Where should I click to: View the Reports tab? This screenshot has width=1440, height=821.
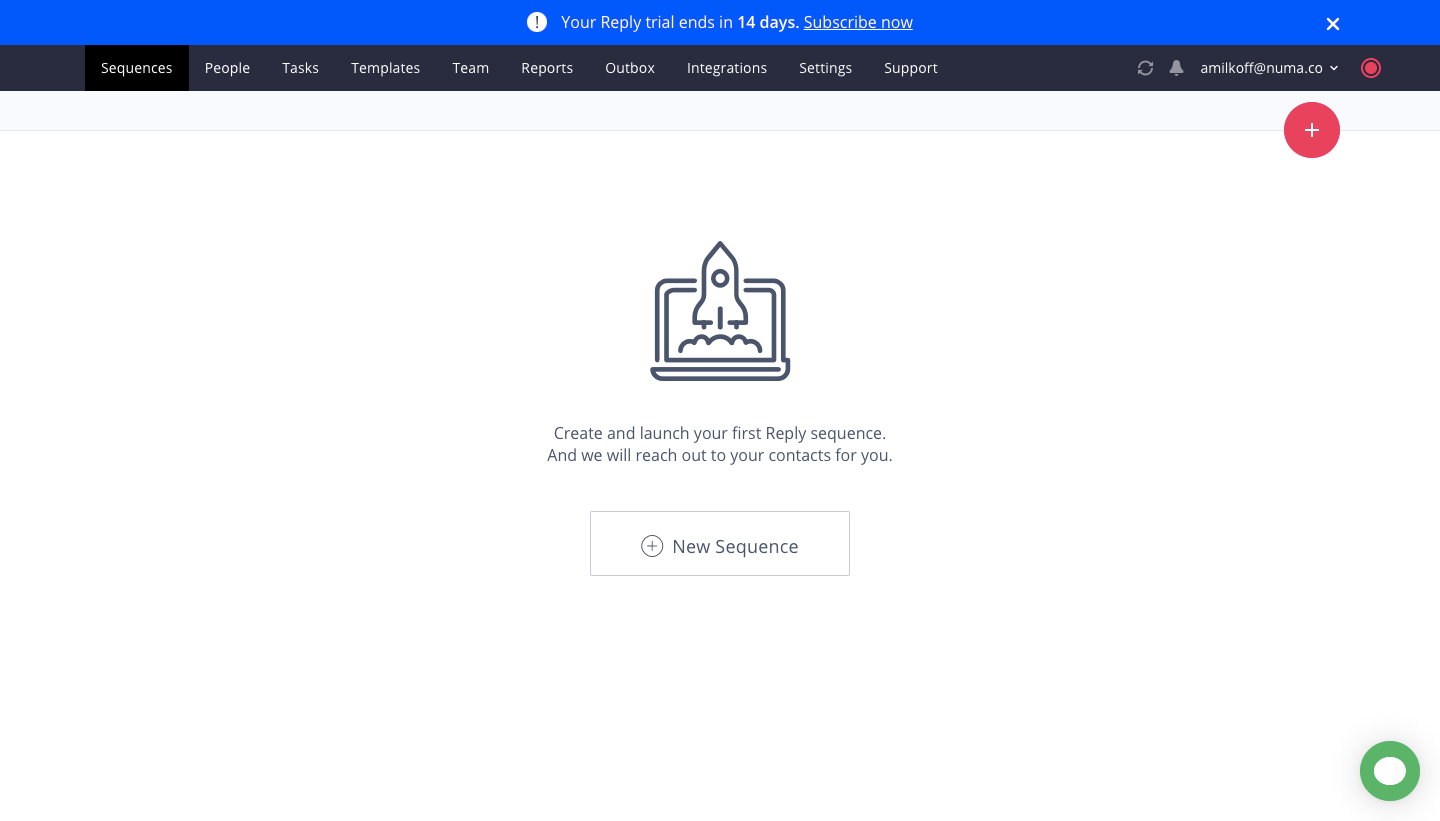click(x=547, y=68)
